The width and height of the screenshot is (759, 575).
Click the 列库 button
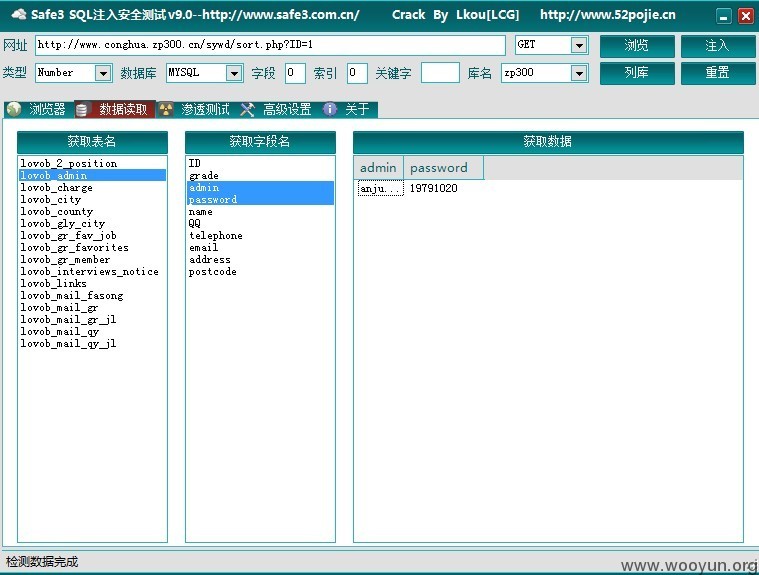[637, 73]
